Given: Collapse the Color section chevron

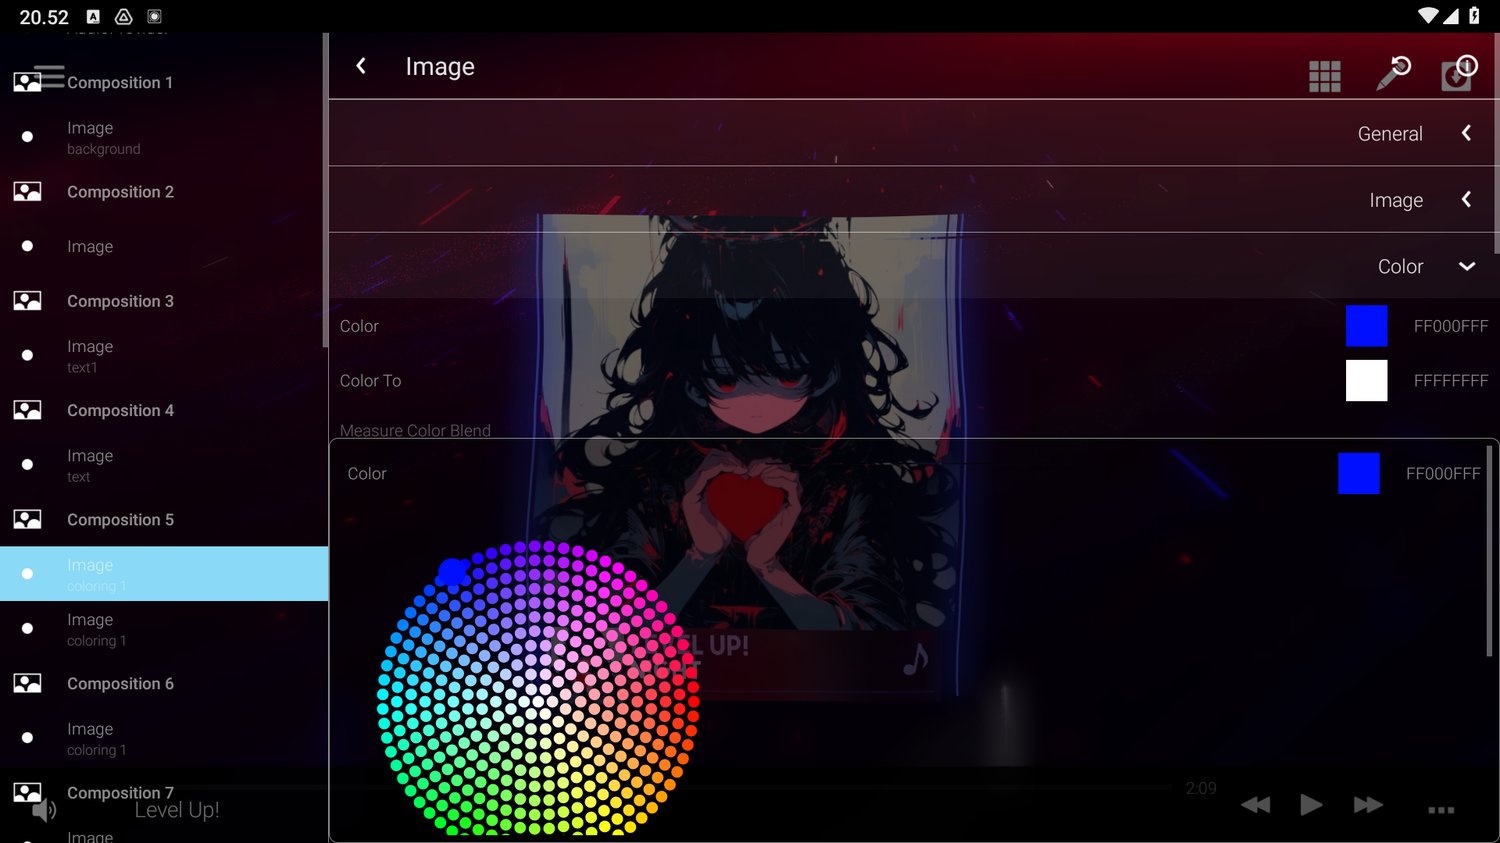Looking at the screenshot, I should 1467,266.
